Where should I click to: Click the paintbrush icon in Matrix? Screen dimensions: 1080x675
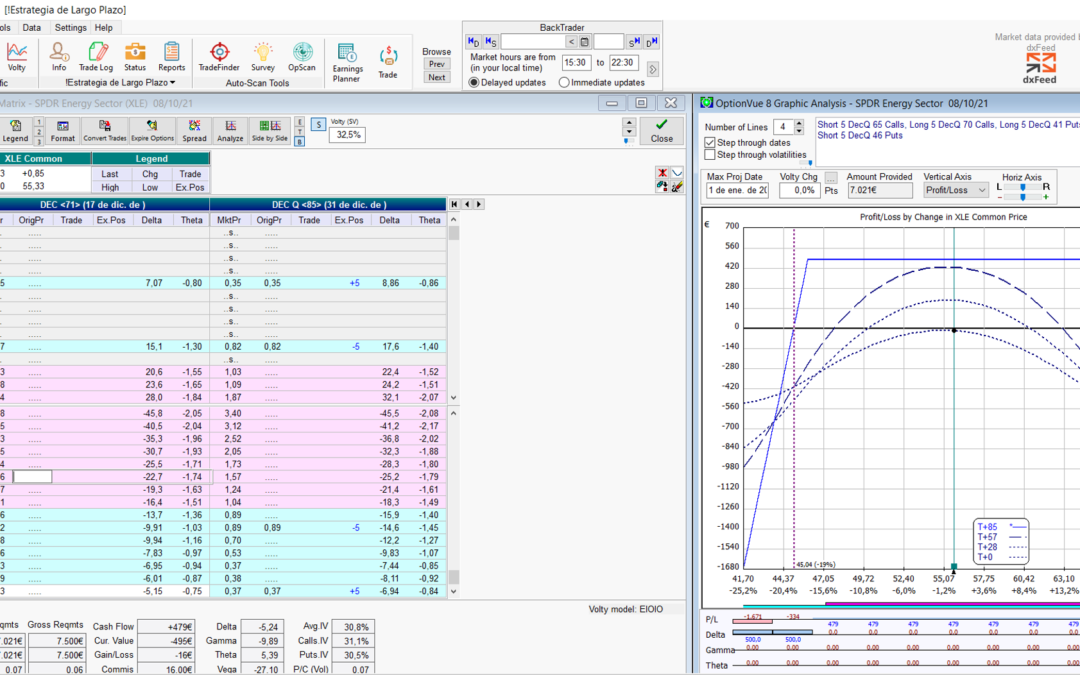click(677, 186)
